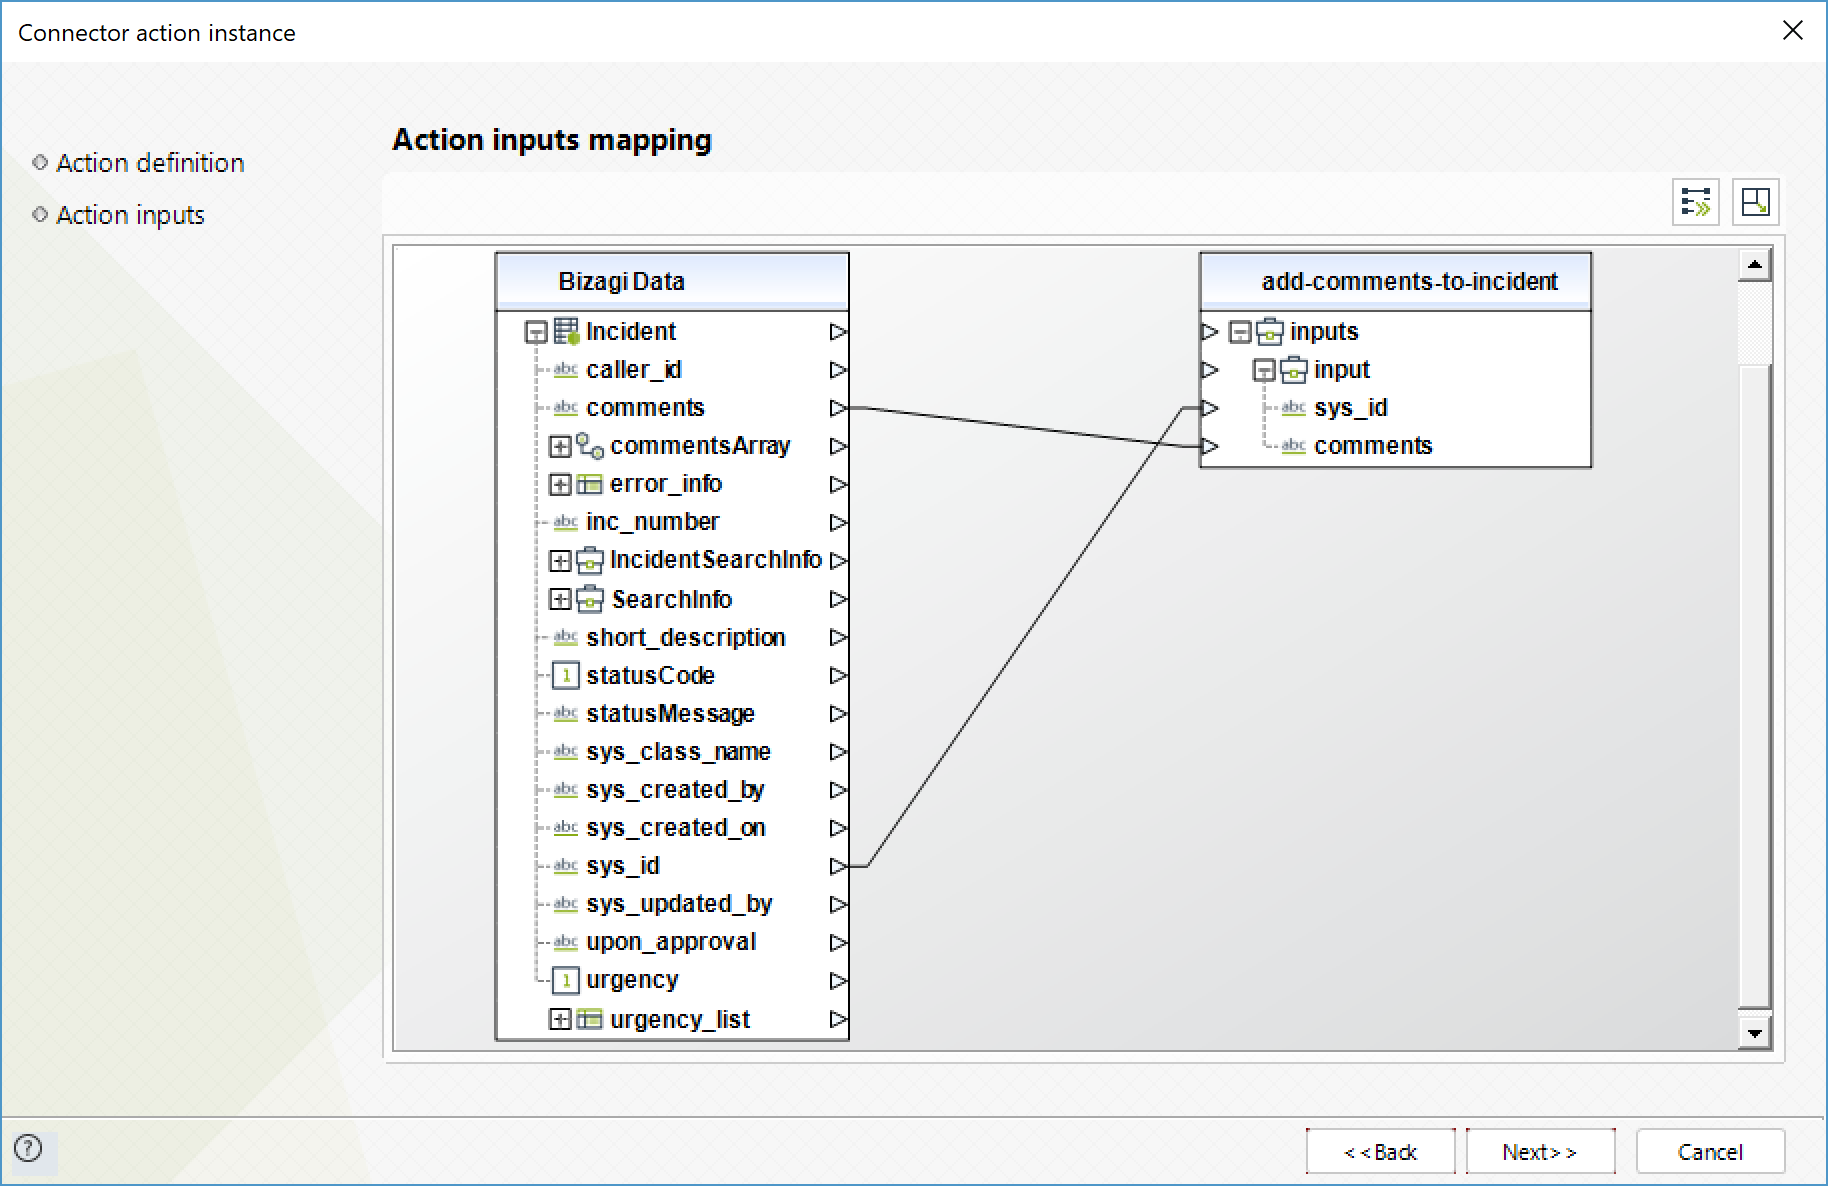The width and height of the screenshot is (1828, 1186).
Task: Click the SearchInfo briefcase icon
Action: click(x=590, y=599)
